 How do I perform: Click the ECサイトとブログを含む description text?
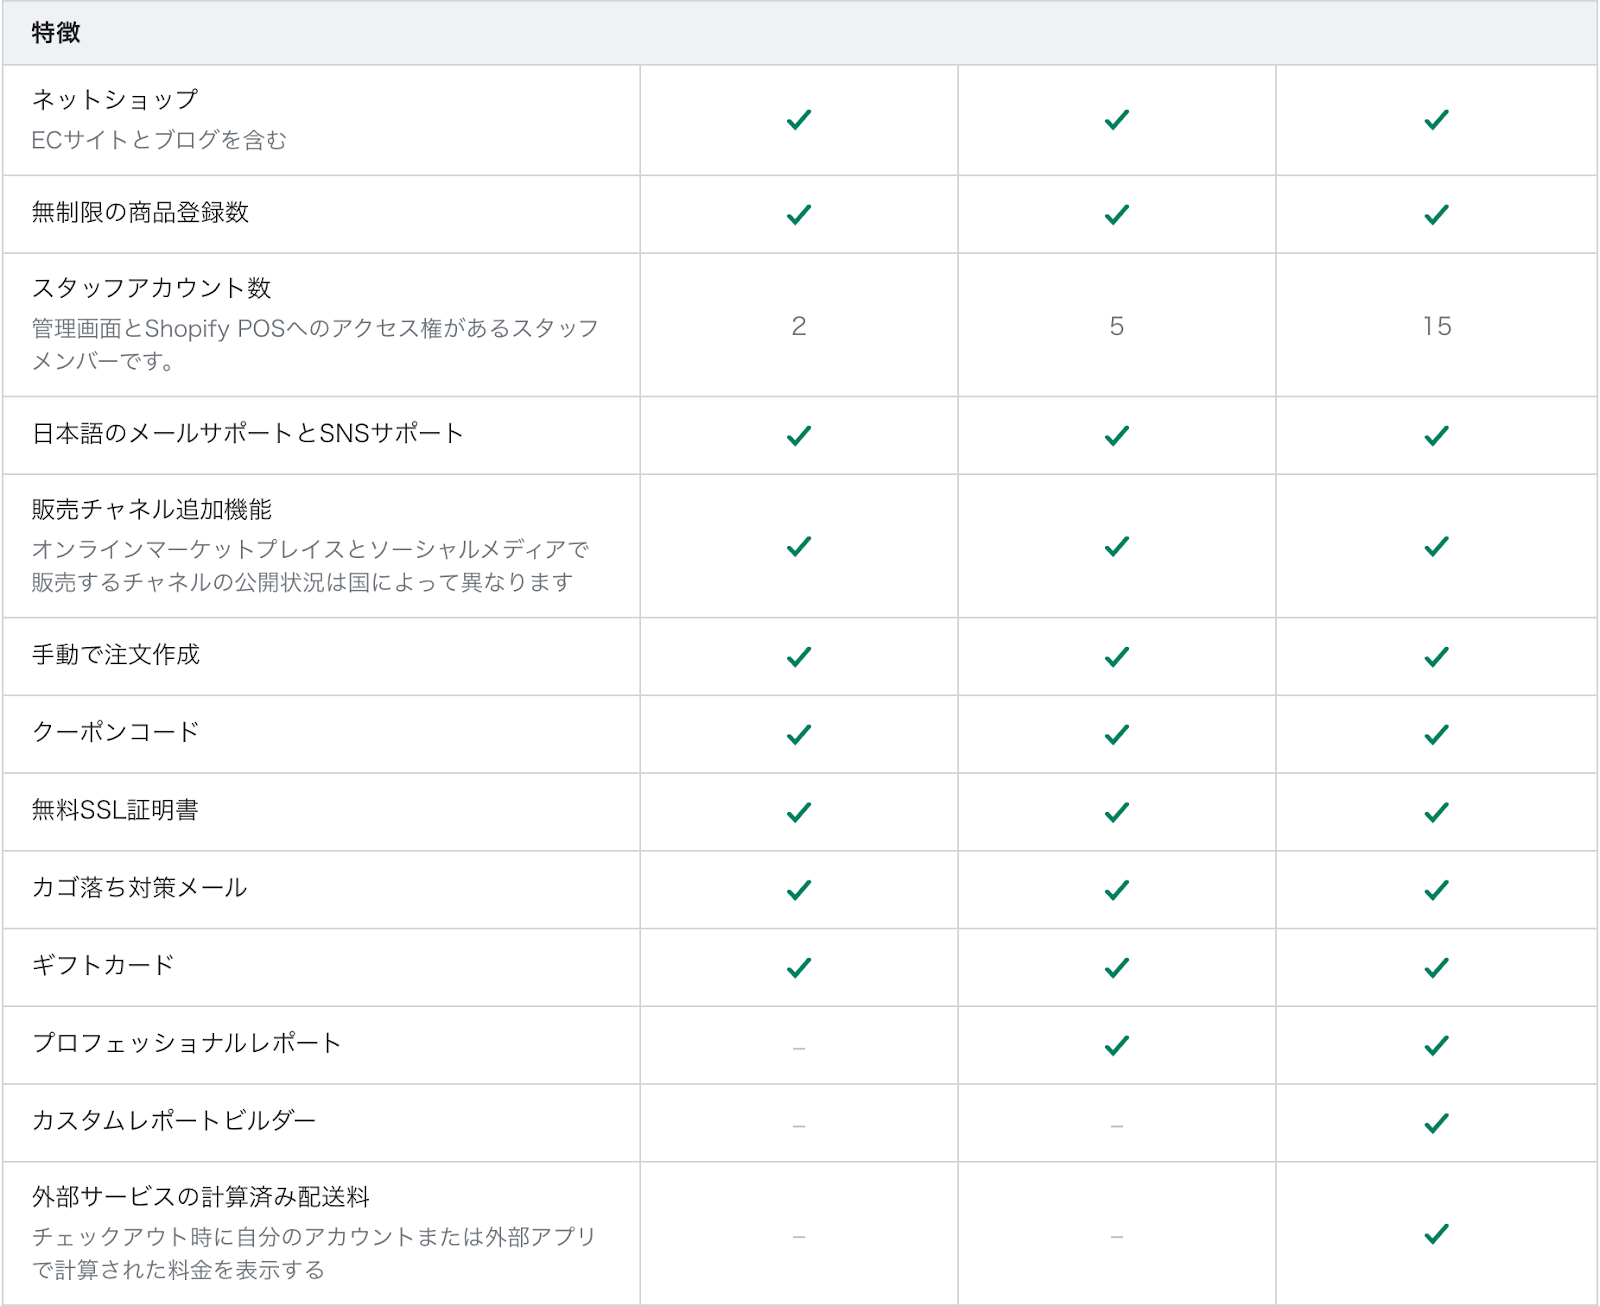(x=159, y=140)
